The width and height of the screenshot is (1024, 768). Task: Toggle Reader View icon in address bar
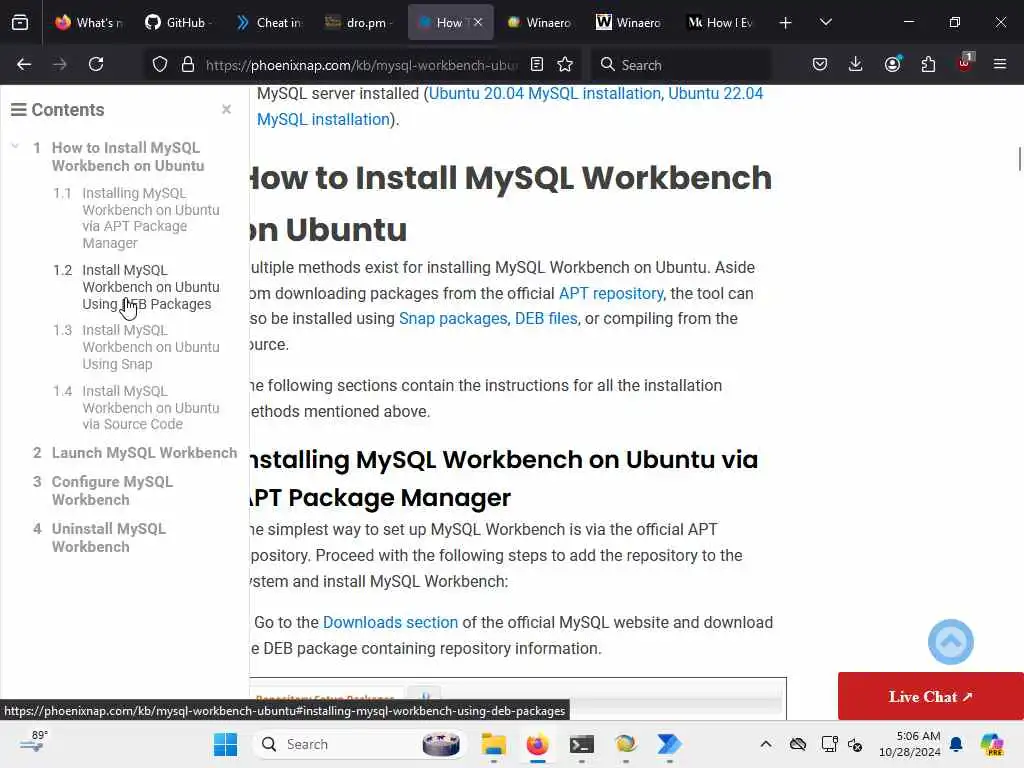pos(537,64)
